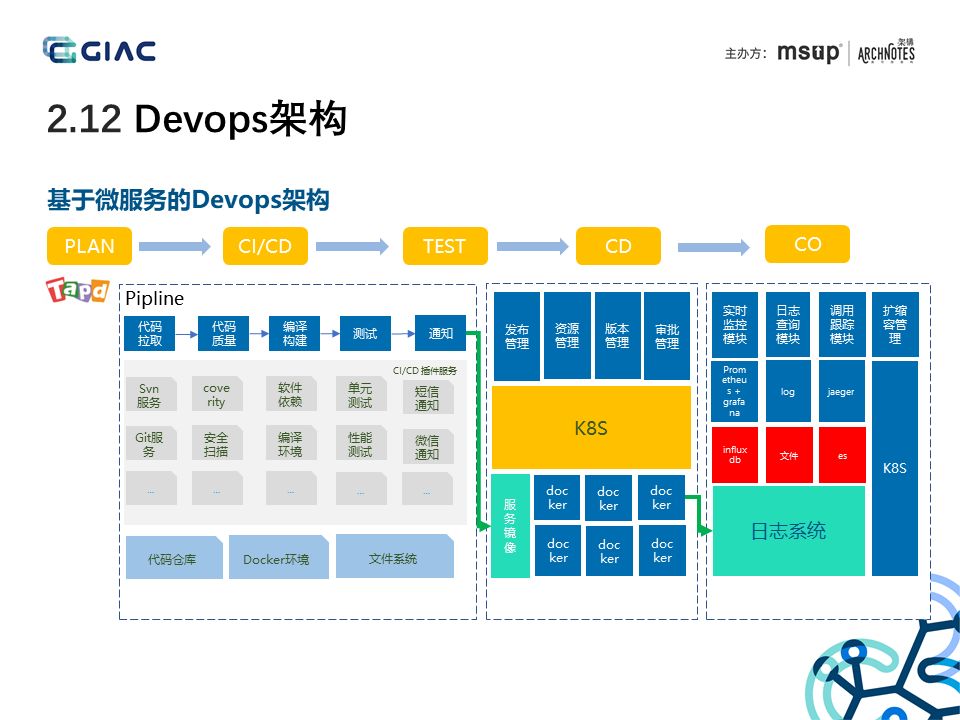Click the 资源管理 block
Viewport: 960px width, 720px height.
pyautogui.click(x=567, y=336)
